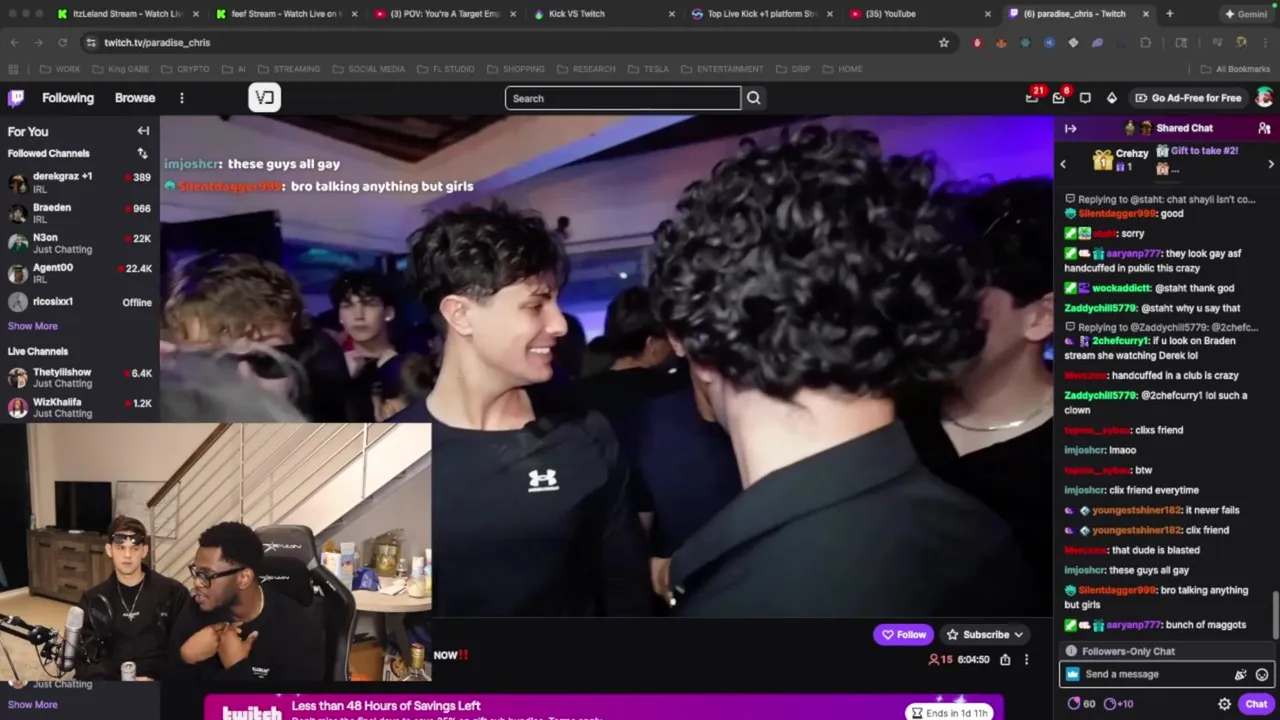
Task: Open the Gift to take #2 link
Action: pyautogui.click(x=1204, y=151)
